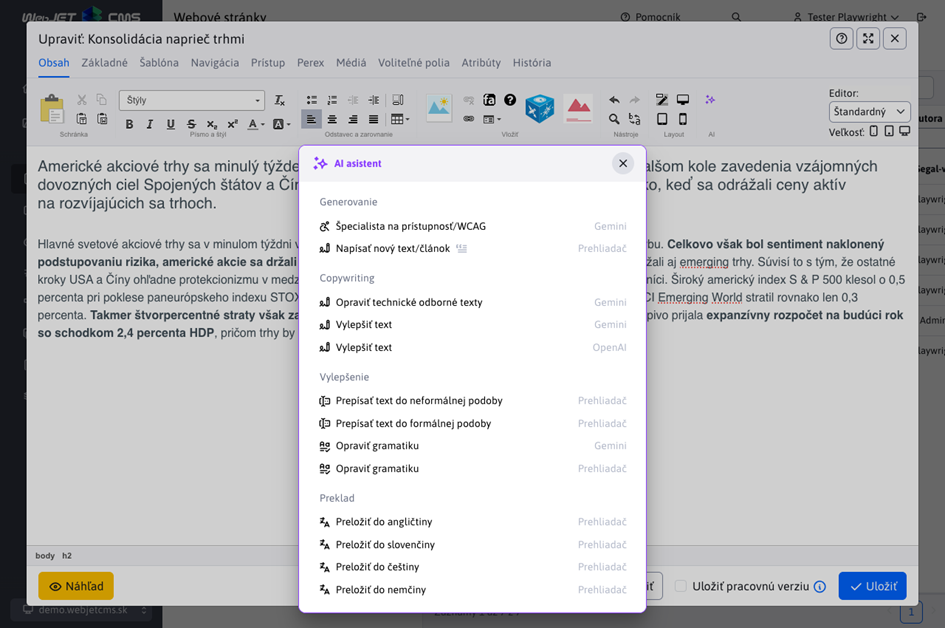Screen dimensions: 945x628
Task: Open the Editor 'Štandardný' dropdown
Action: click(869, 112)
